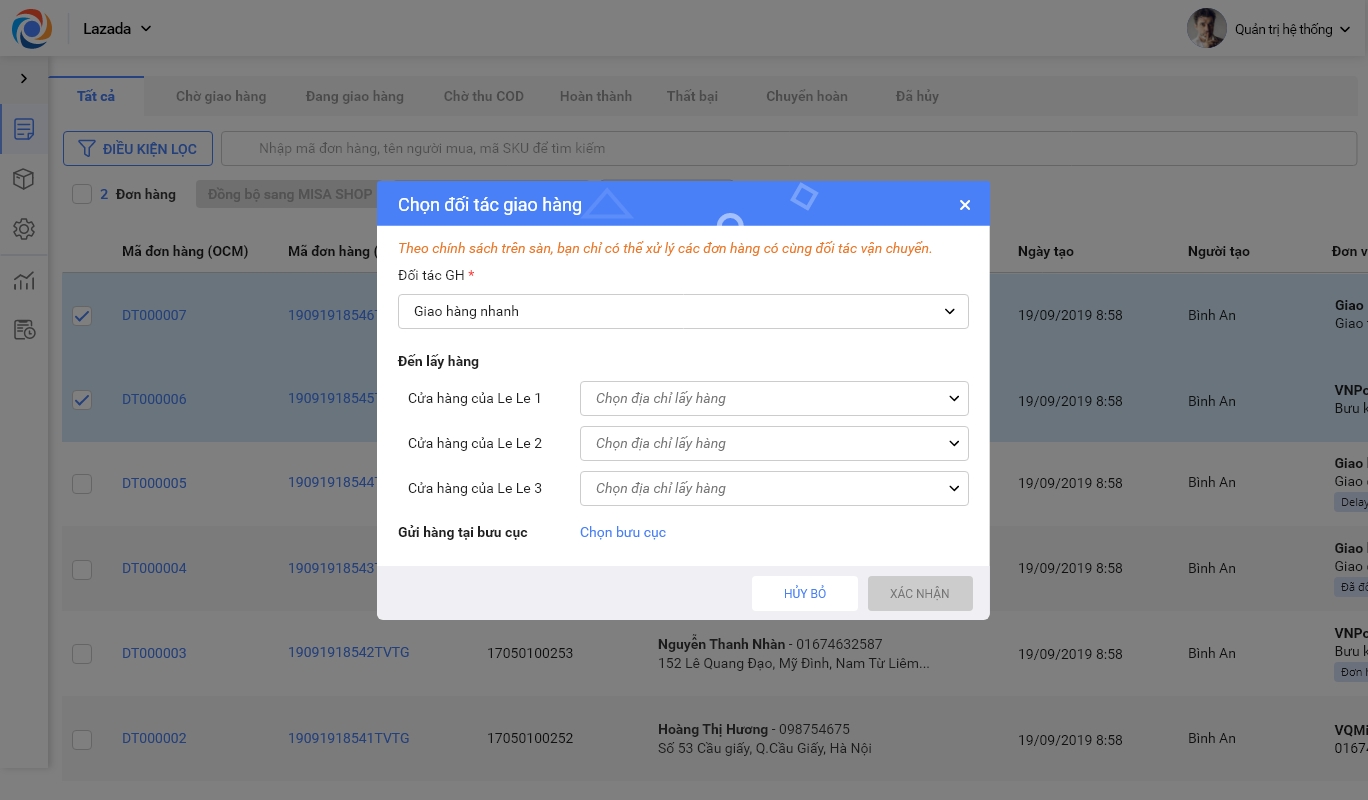Click the app logo icon
Viewport: 1368px width, 800px height.
tap(31, 28)
